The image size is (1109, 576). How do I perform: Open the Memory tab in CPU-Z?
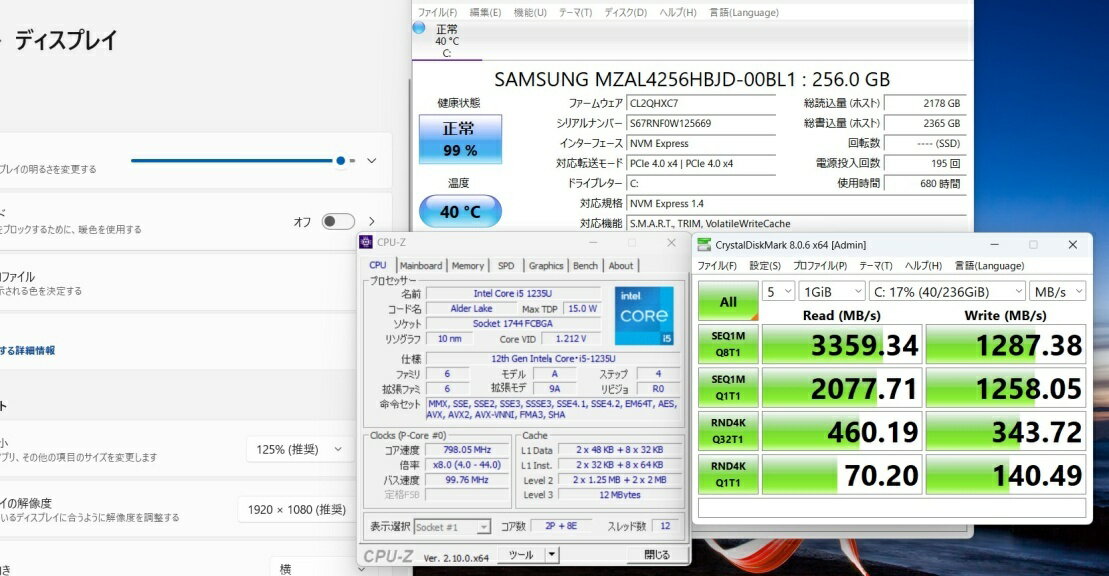point(467,265)
